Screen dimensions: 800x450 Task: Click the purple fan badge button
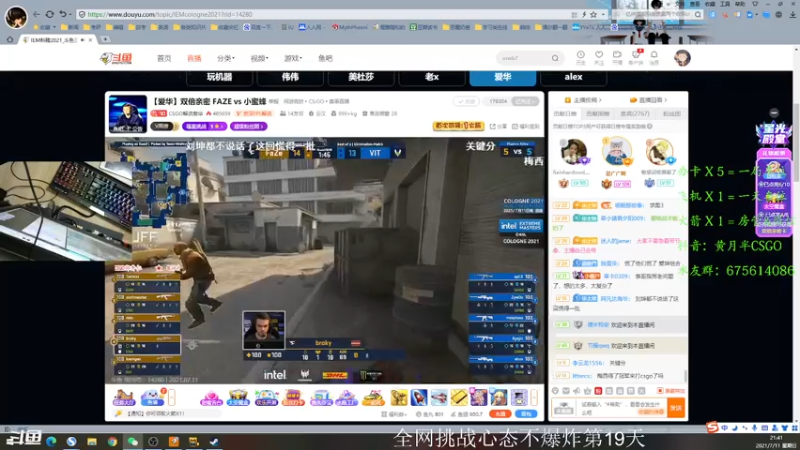[248, 126]
